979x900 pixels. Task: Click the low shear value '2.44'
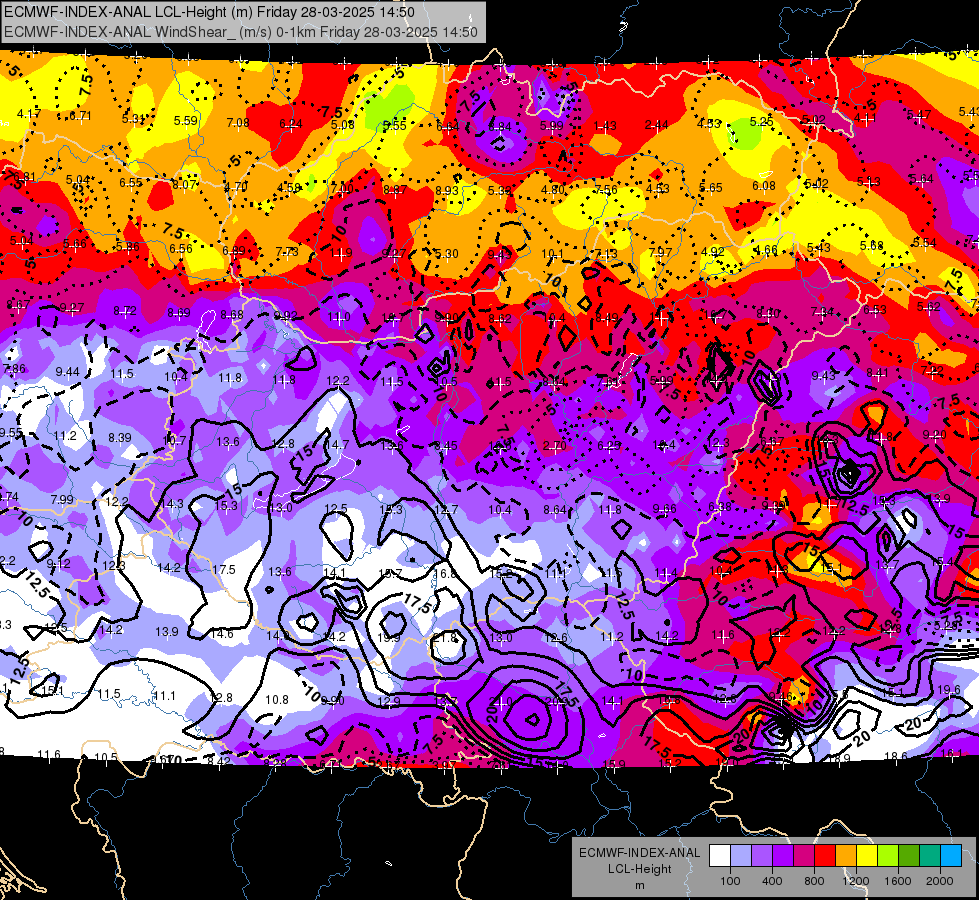click(657, 125)
